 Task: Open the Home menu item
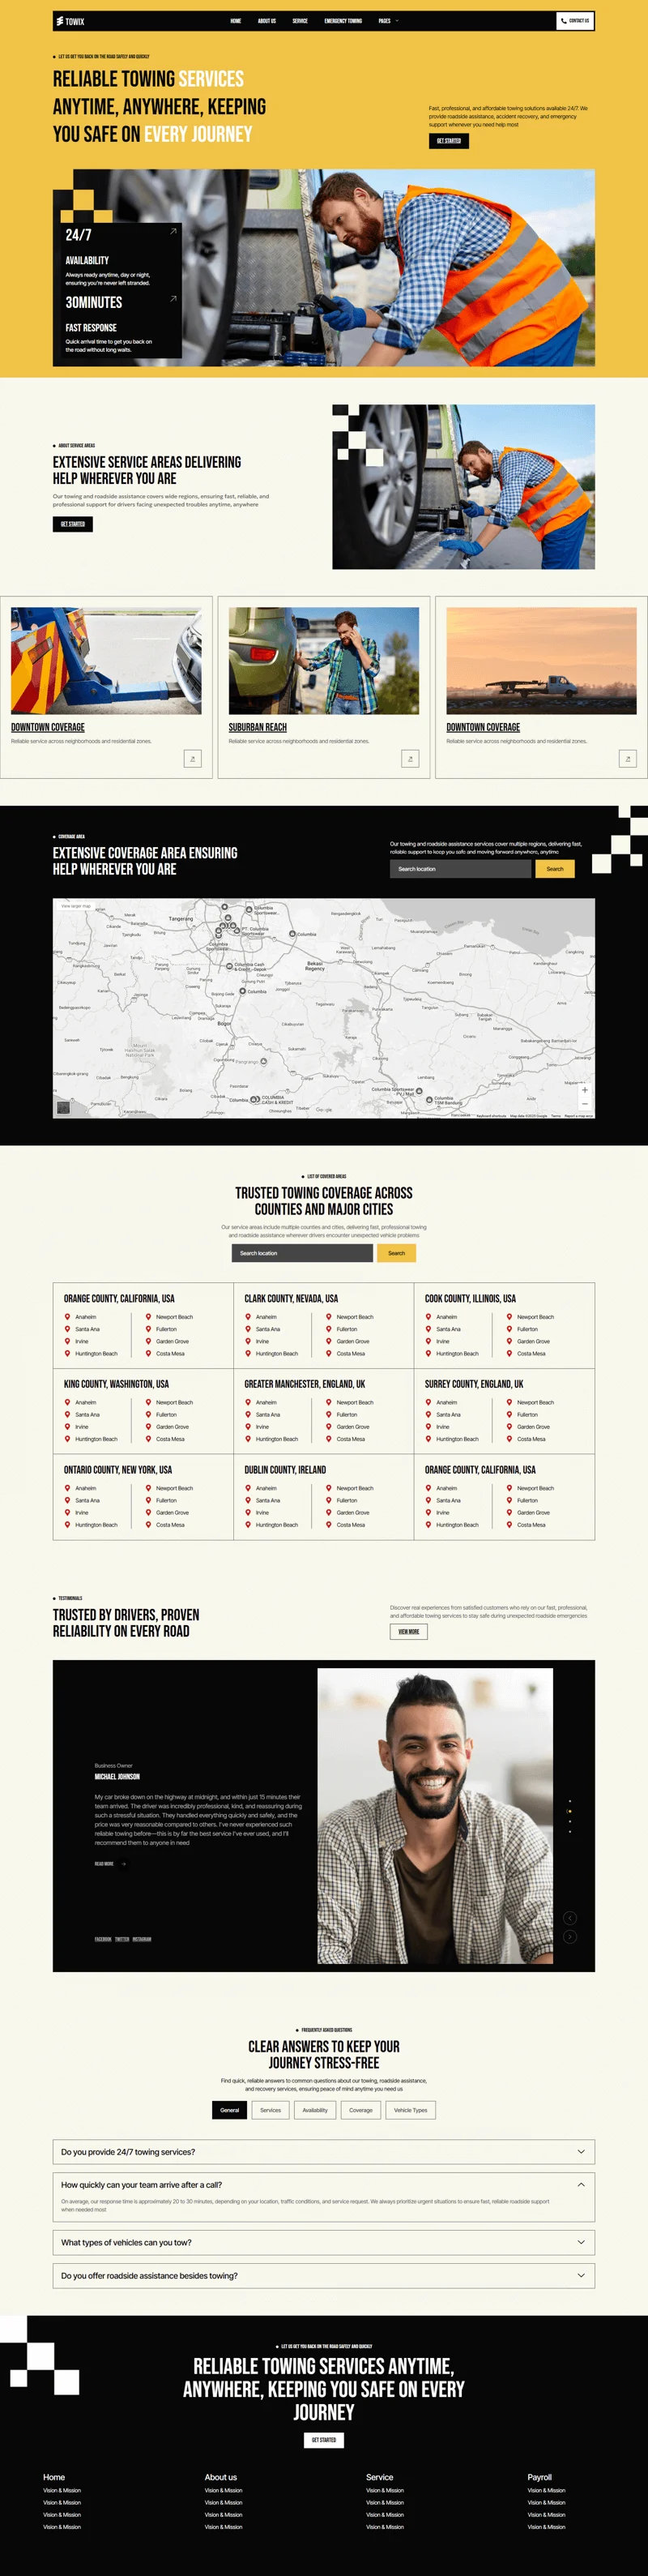tap(236, 21)
